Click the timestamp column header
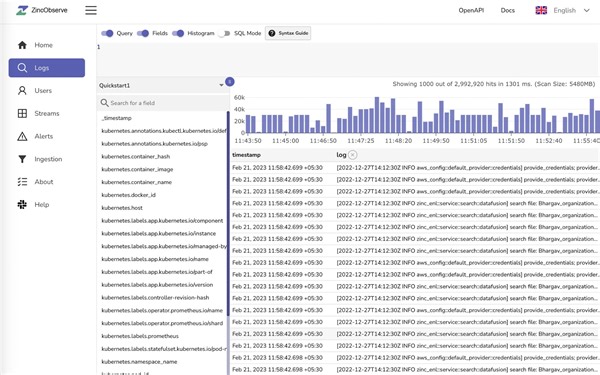Screen dimensions: 600x375 [x=246, y=155]
